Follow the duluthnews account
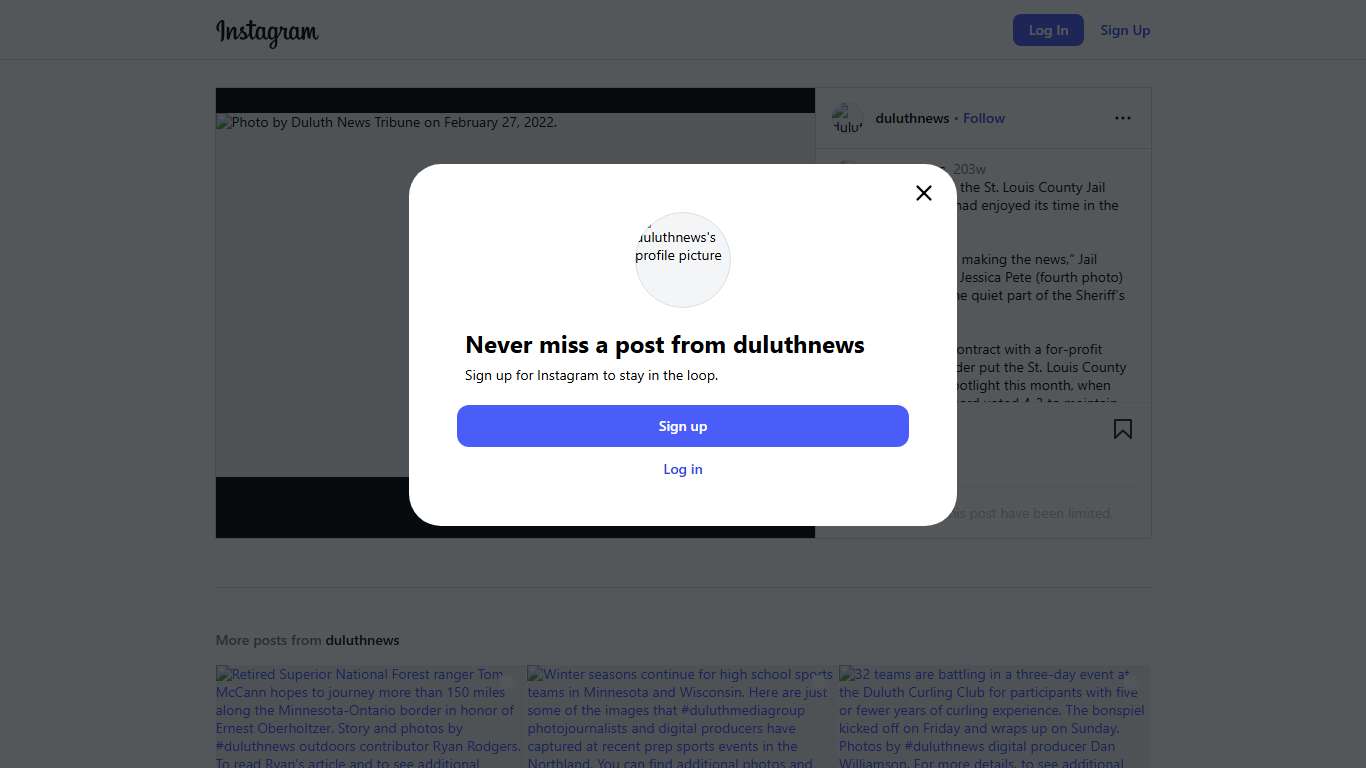This screenshot has height=768, width=1366. coord(983,118)
